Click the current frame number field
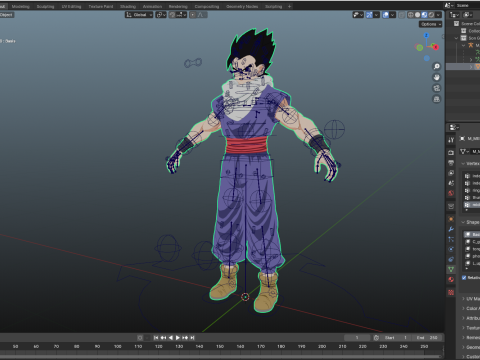Image resolution: width=480 pixels, height=360 pixels. tap(357, 338)
